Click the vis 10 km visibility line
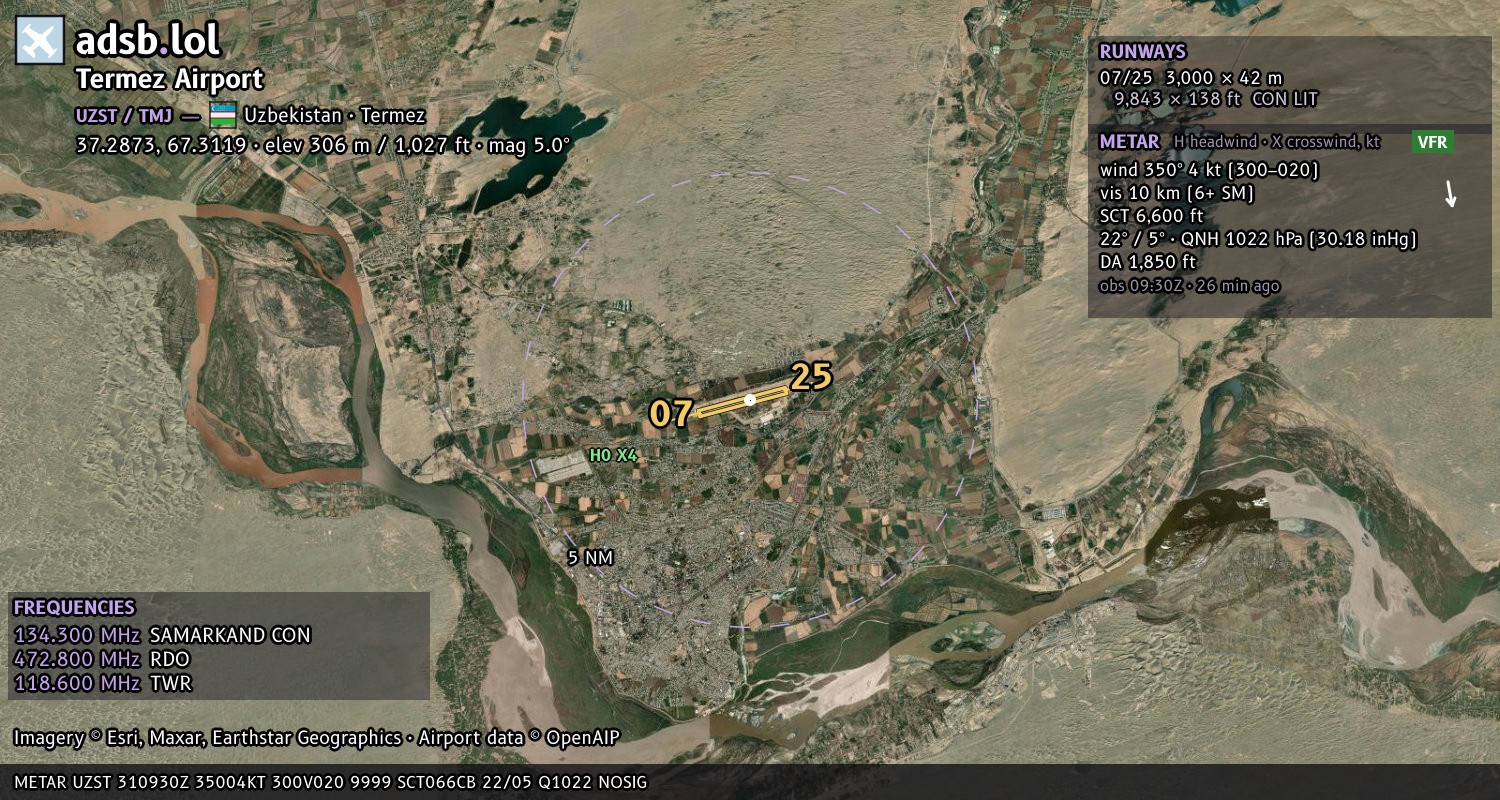The image size is (1500, 800). point(1177,193)
